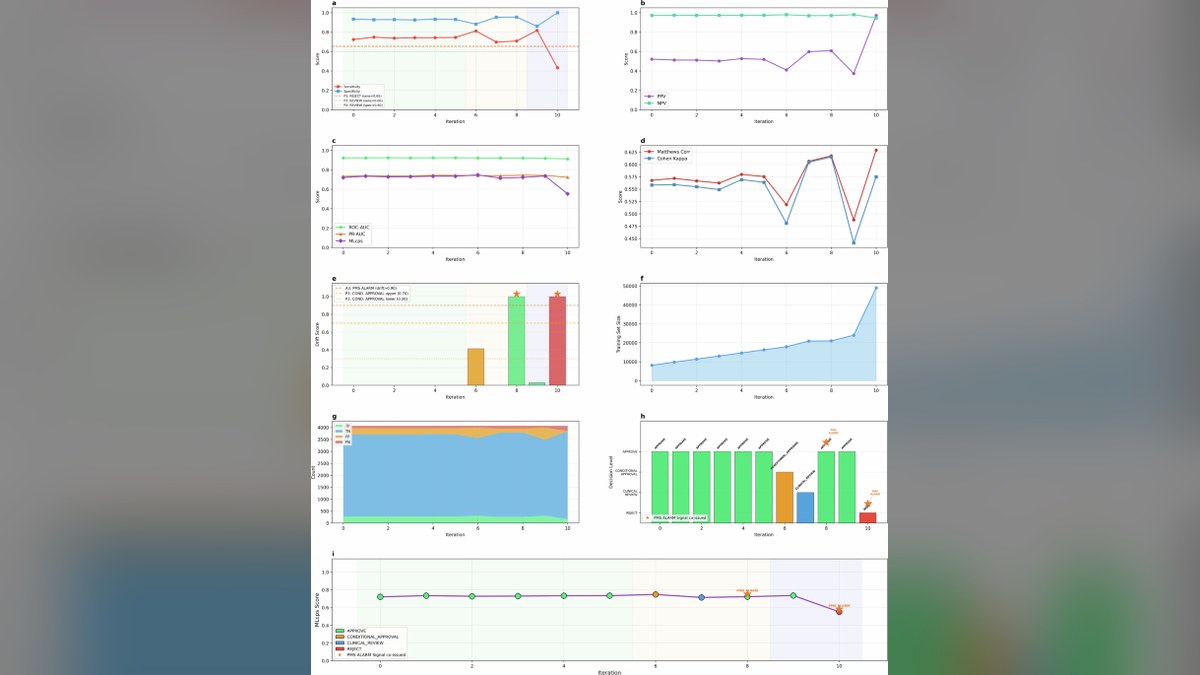
Task: Click the orange bar at iteration 6 in panel e
Action: [x=475, y=367]
